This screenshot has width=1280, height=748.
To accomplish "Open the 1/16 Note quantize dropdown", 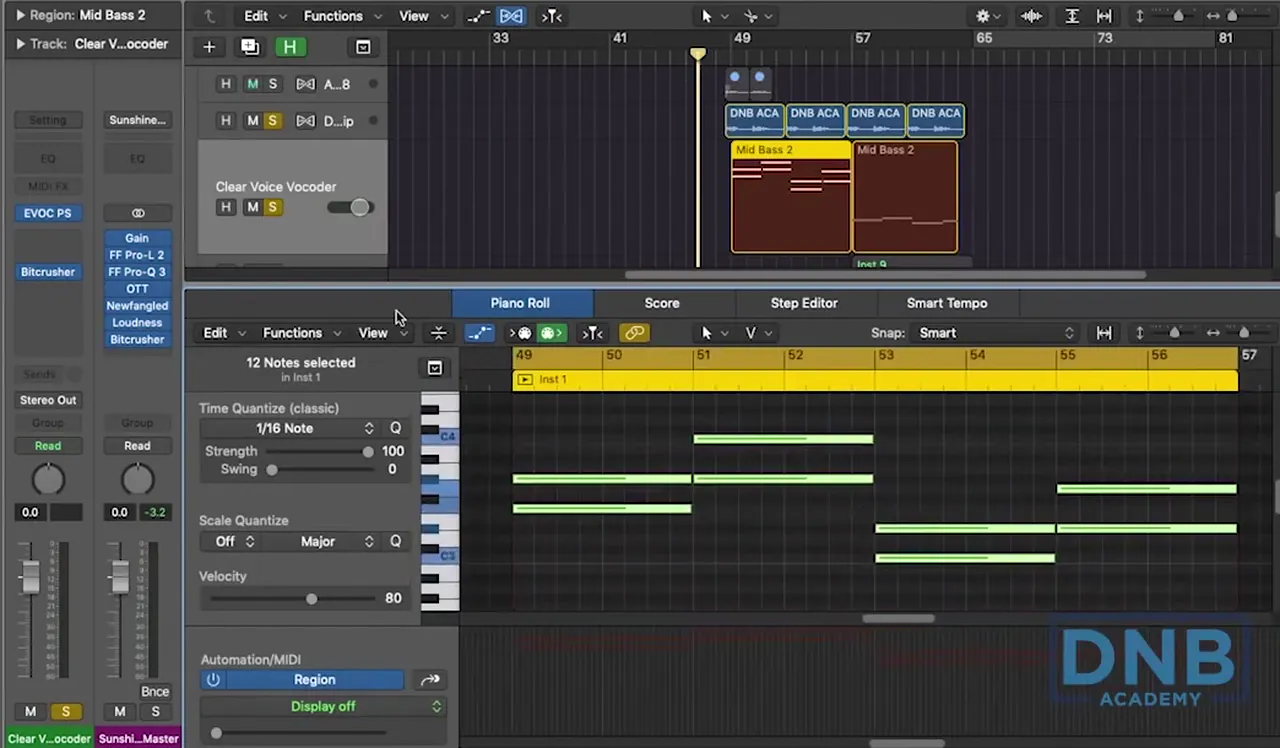I will coord(288,428).
